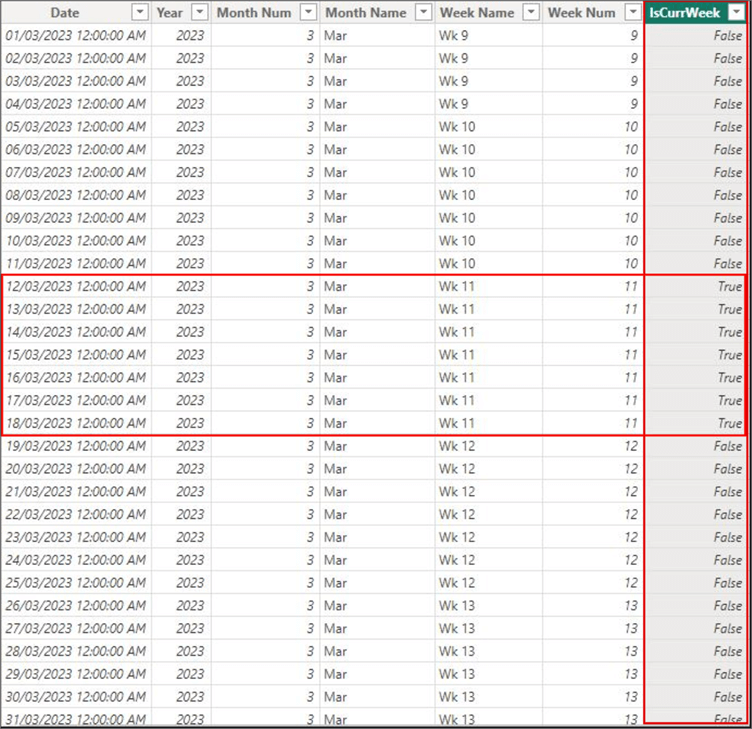Click the date cell 04/03/2023 12:00:00 AM
The height and width of the screenshot is (729, 752).
click(76, 104)
